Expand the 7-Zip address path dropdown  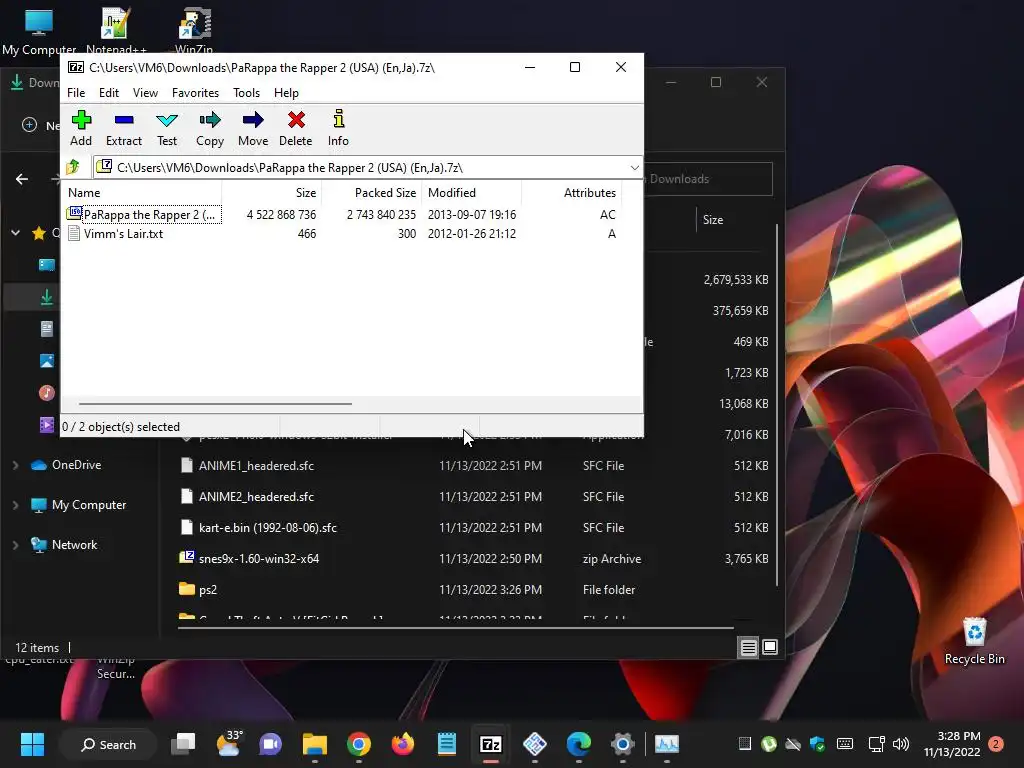click(x=634, y=168)
